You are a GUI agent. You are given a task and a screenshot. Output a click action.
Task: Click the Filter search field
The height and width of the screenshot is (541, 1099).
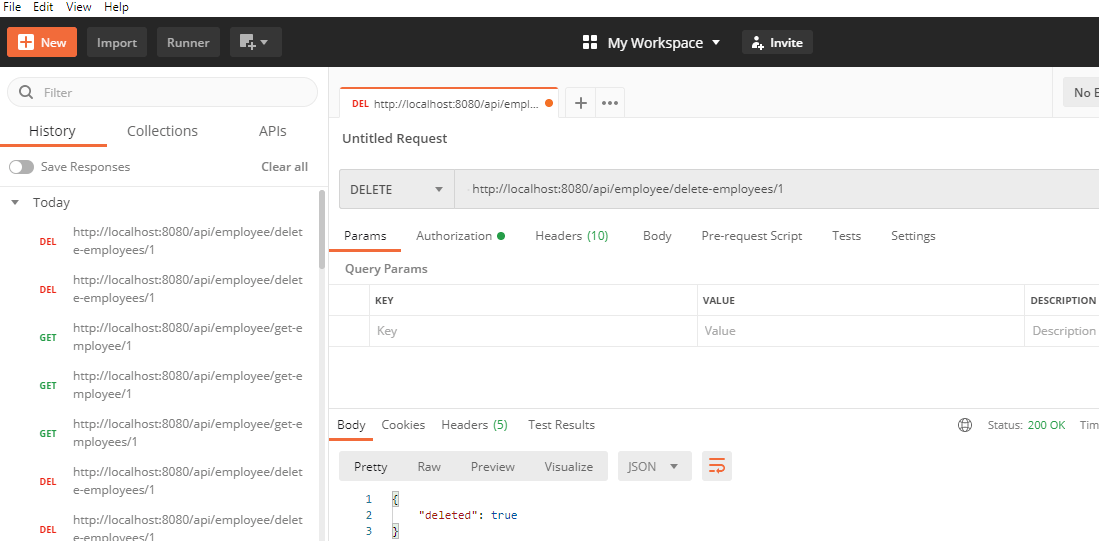(163, 92)
